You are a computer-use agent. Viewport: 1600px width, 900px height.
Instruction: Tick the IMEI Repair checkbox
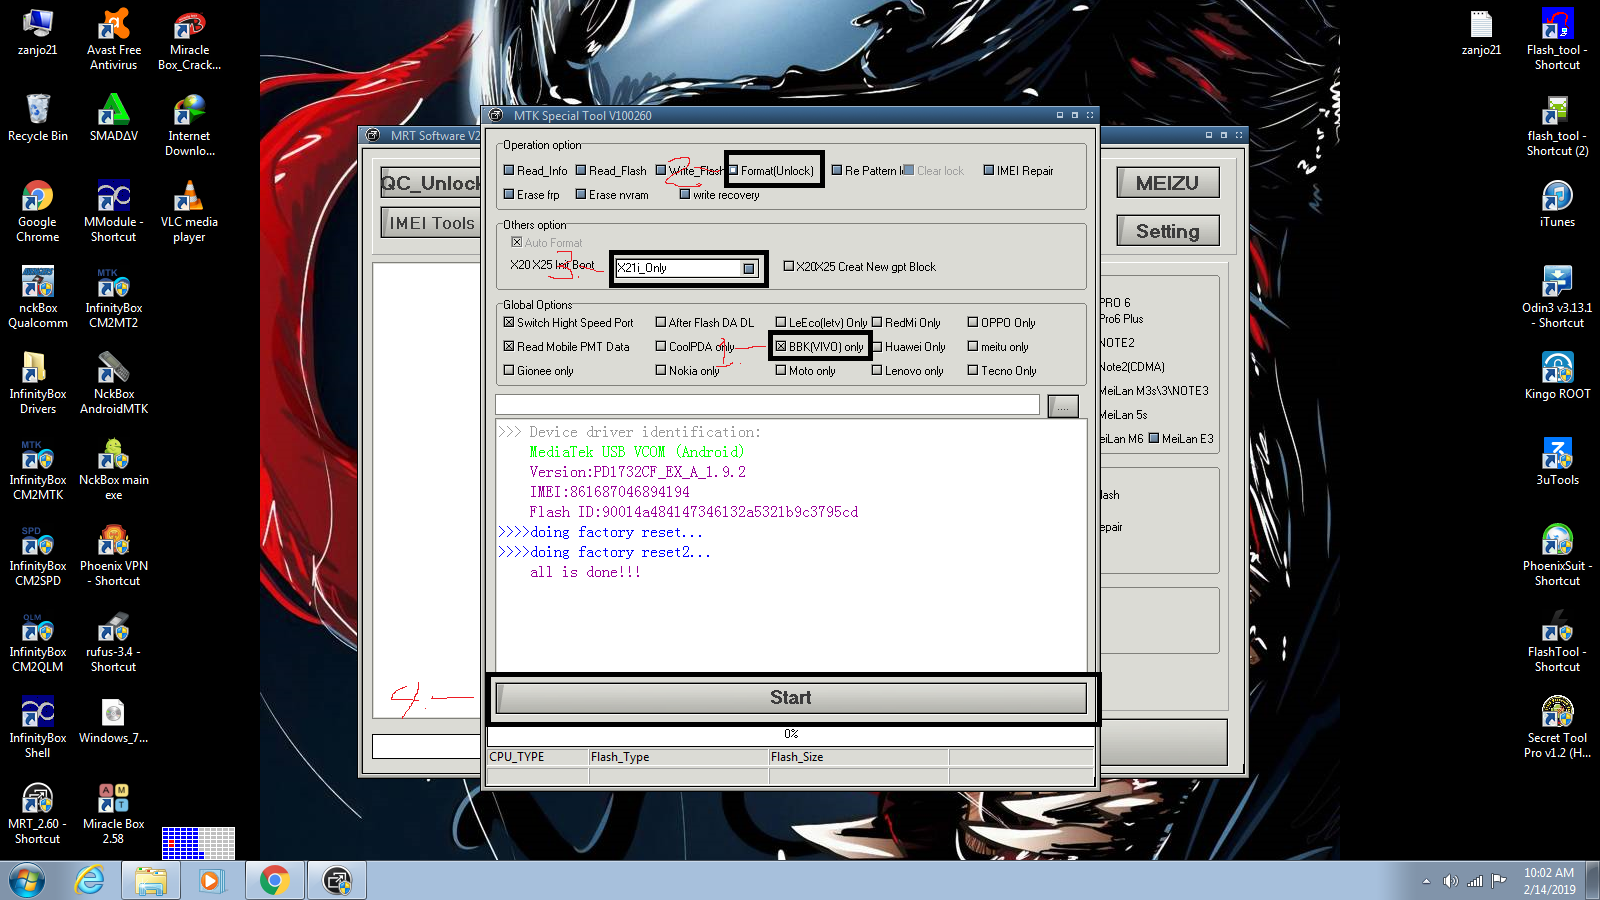click(x=989, y=171)
